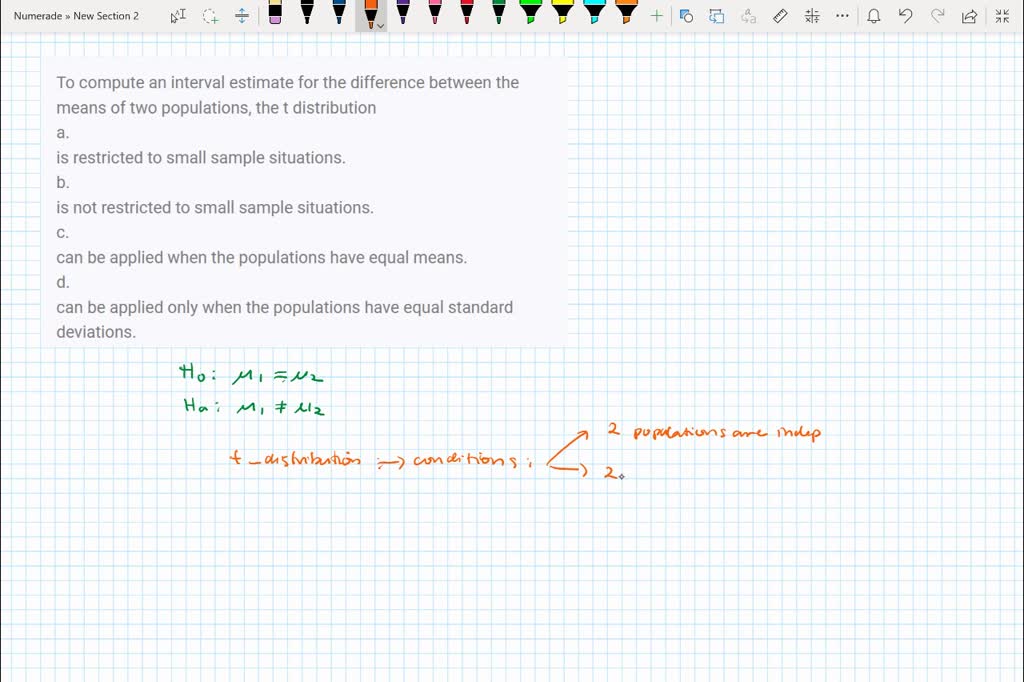The height and width of the screenshot is (682, 1024).
Task: Pick the yellow highlighter
Action: [x=562, y=13]
